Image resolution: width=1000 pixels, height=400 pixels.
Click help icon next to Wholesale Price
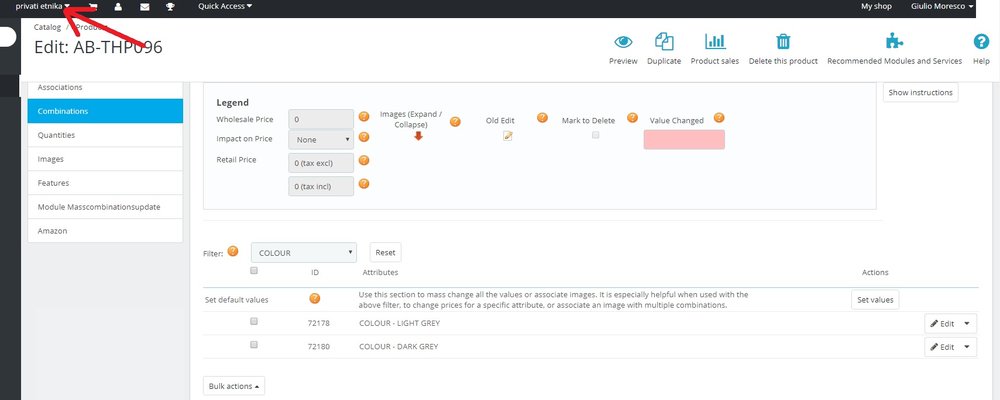(364, 117)
